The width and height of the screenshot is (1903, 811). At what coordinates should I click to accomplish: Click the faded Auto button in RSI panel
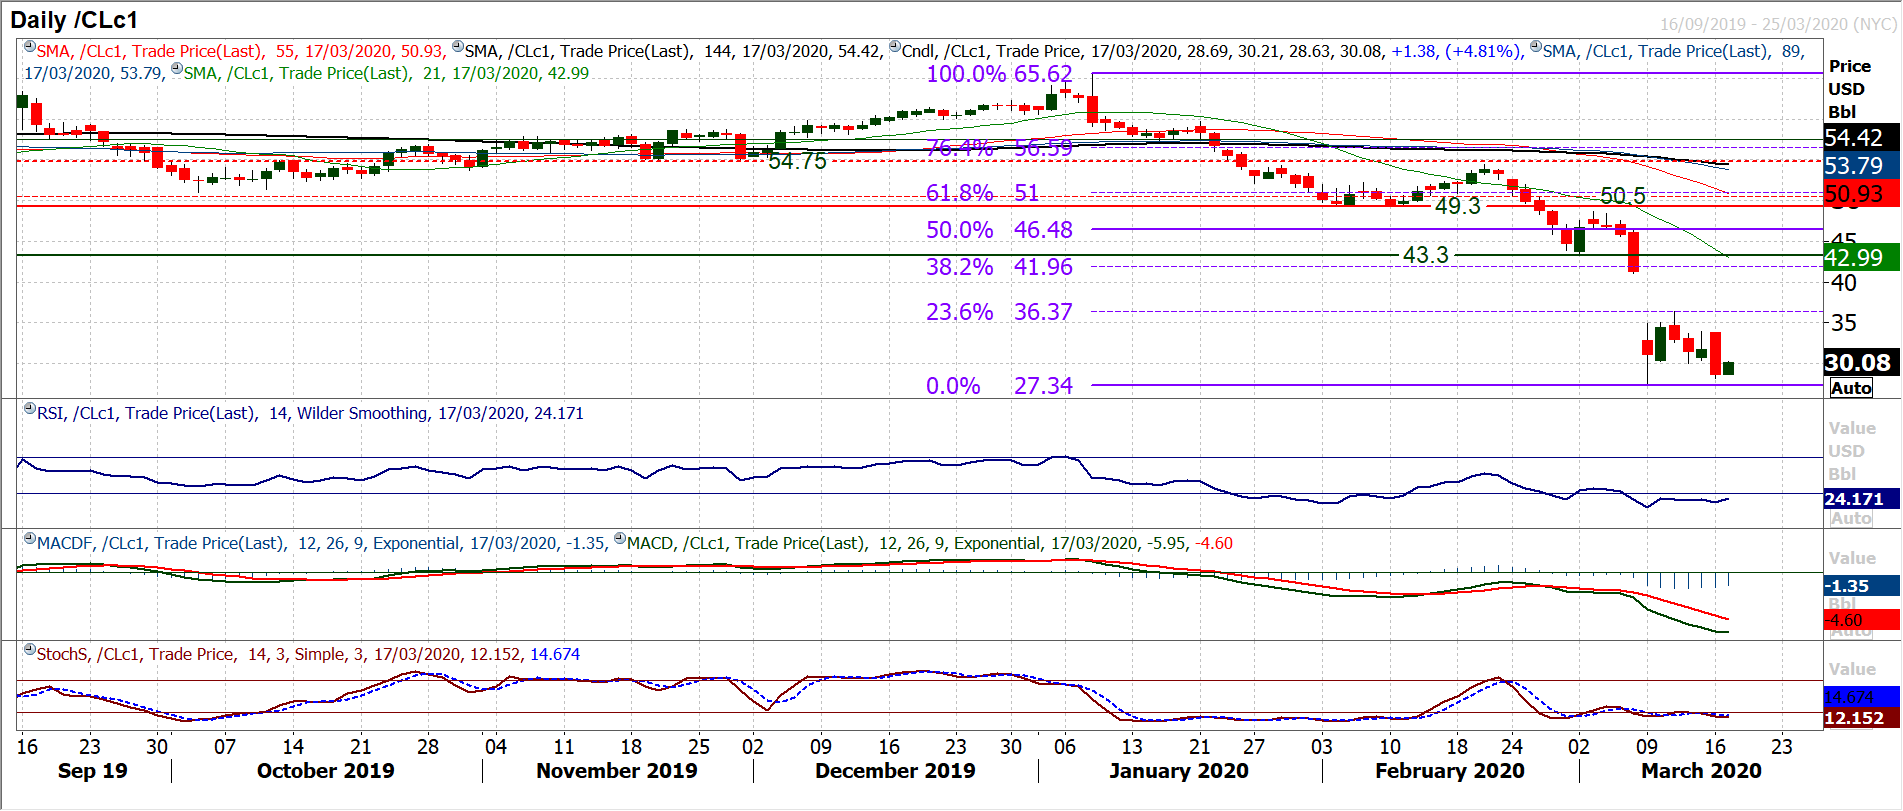coord(1851,518)
